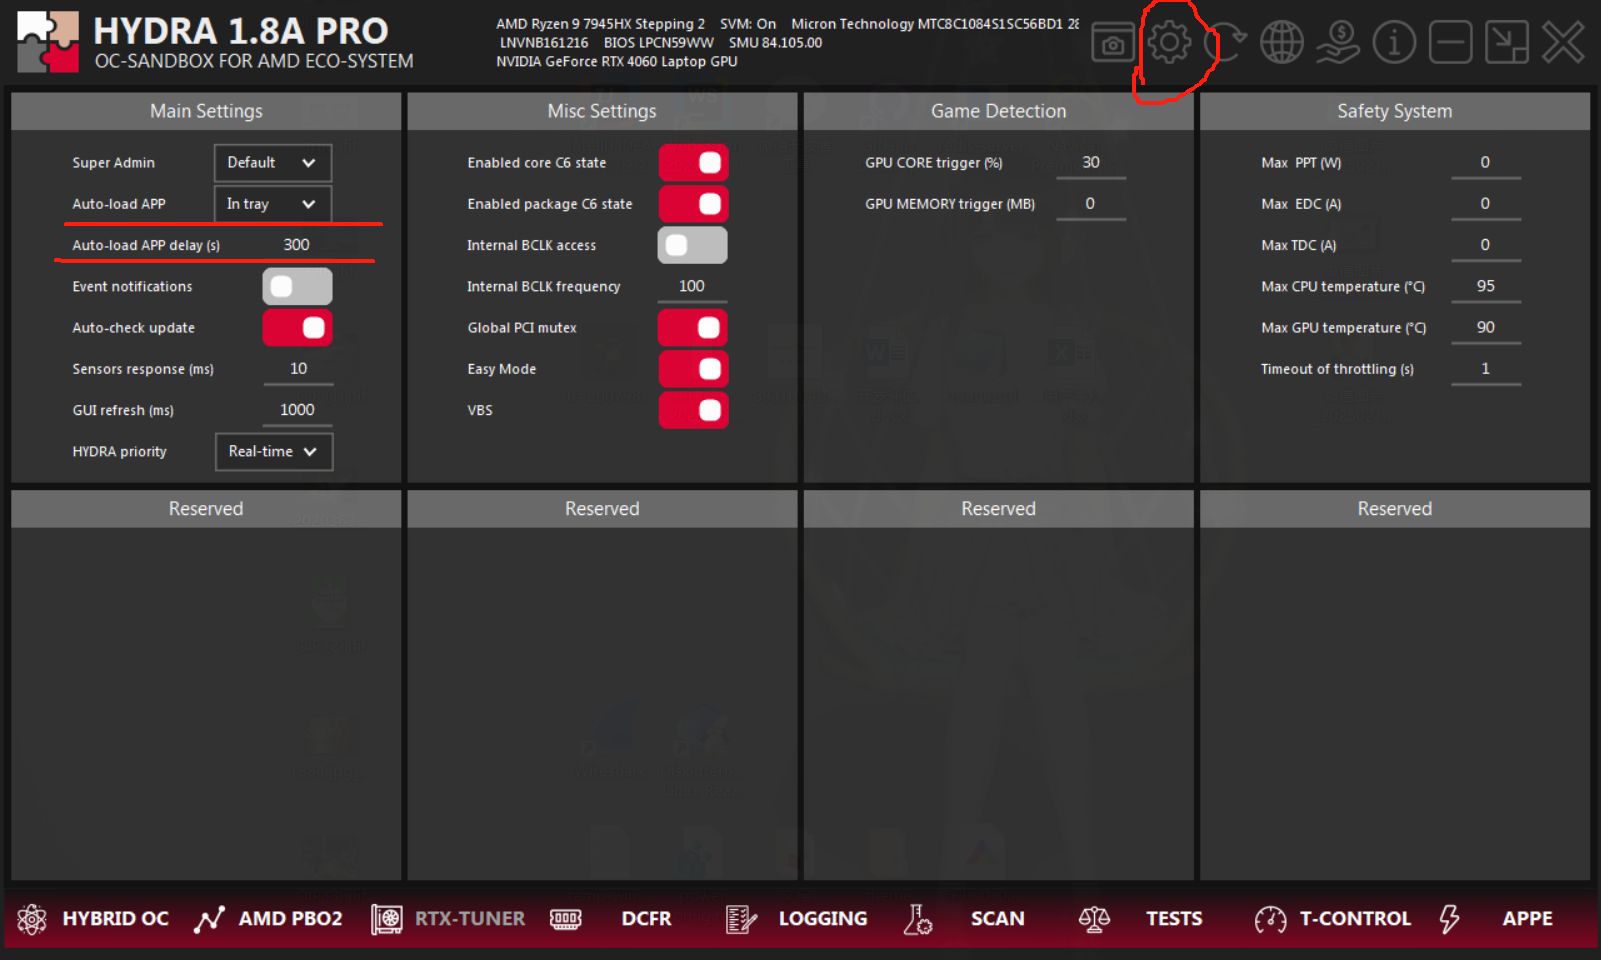Edit Max CPU temperature value 95
This screenshot has width=1601, height=960.
1486,286
